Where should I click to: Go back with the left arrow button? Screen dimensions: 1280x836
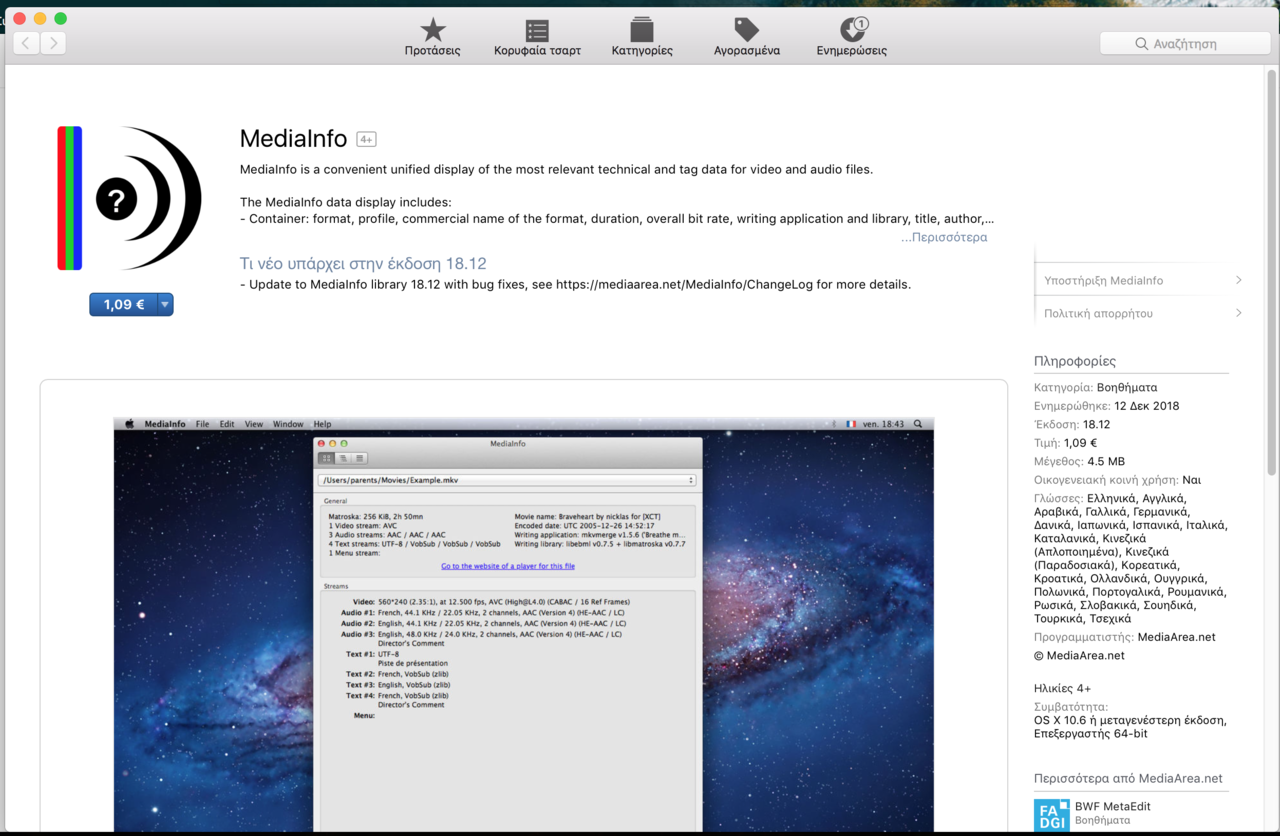26,43
